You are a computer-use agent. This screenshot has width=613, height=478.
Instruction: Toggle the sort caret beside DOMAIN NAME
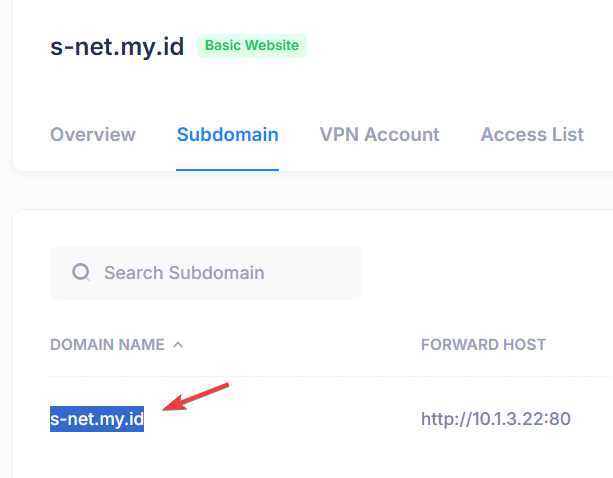[178, 345]
